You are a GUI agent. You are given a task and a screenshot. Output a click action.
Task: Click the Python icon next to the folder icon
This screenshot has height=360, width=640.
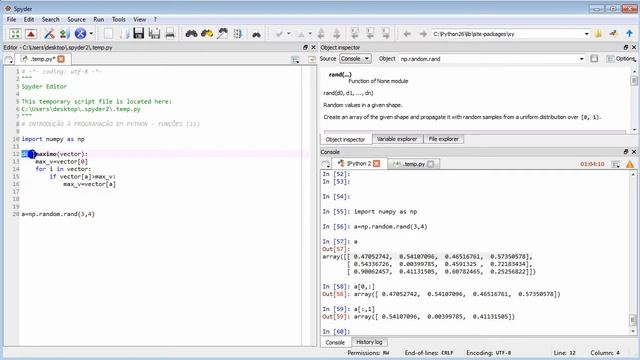[613, 34]
